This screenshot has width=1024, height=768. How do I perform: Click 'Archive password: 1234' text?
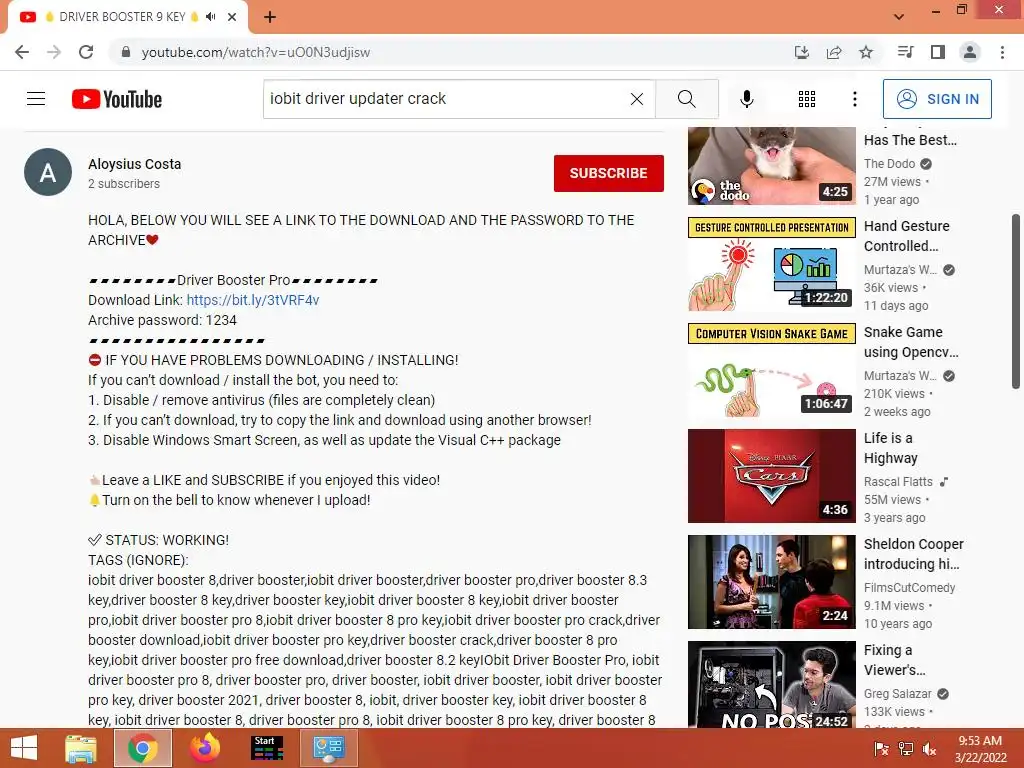tap(163, 320)
